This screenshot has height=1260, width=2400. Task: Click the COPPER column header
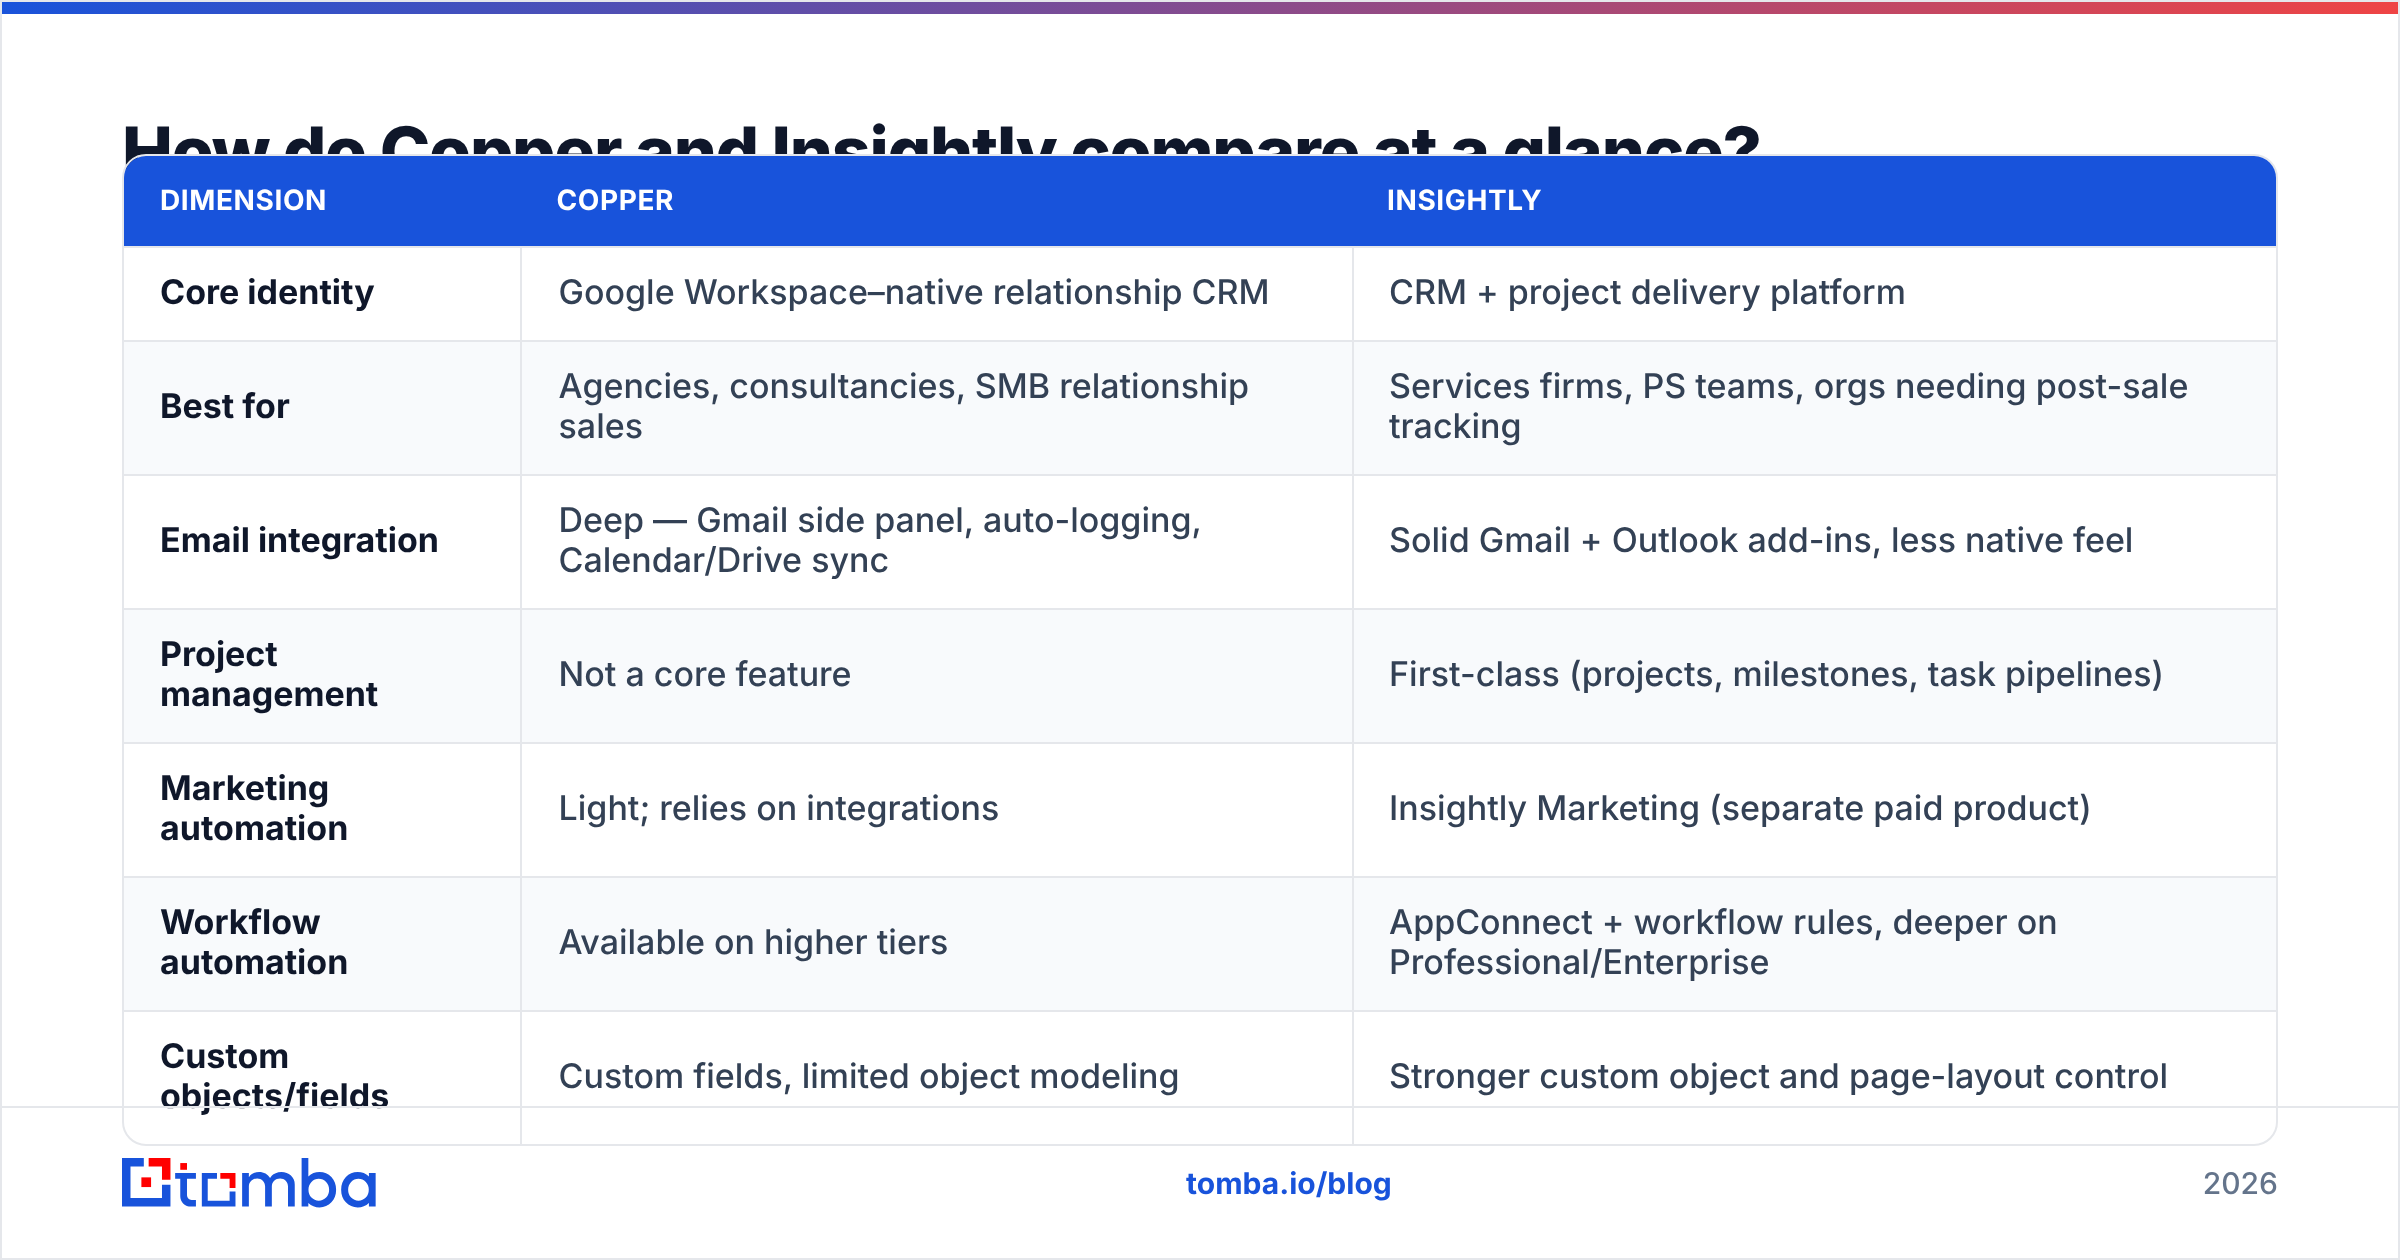coord(615,200)
